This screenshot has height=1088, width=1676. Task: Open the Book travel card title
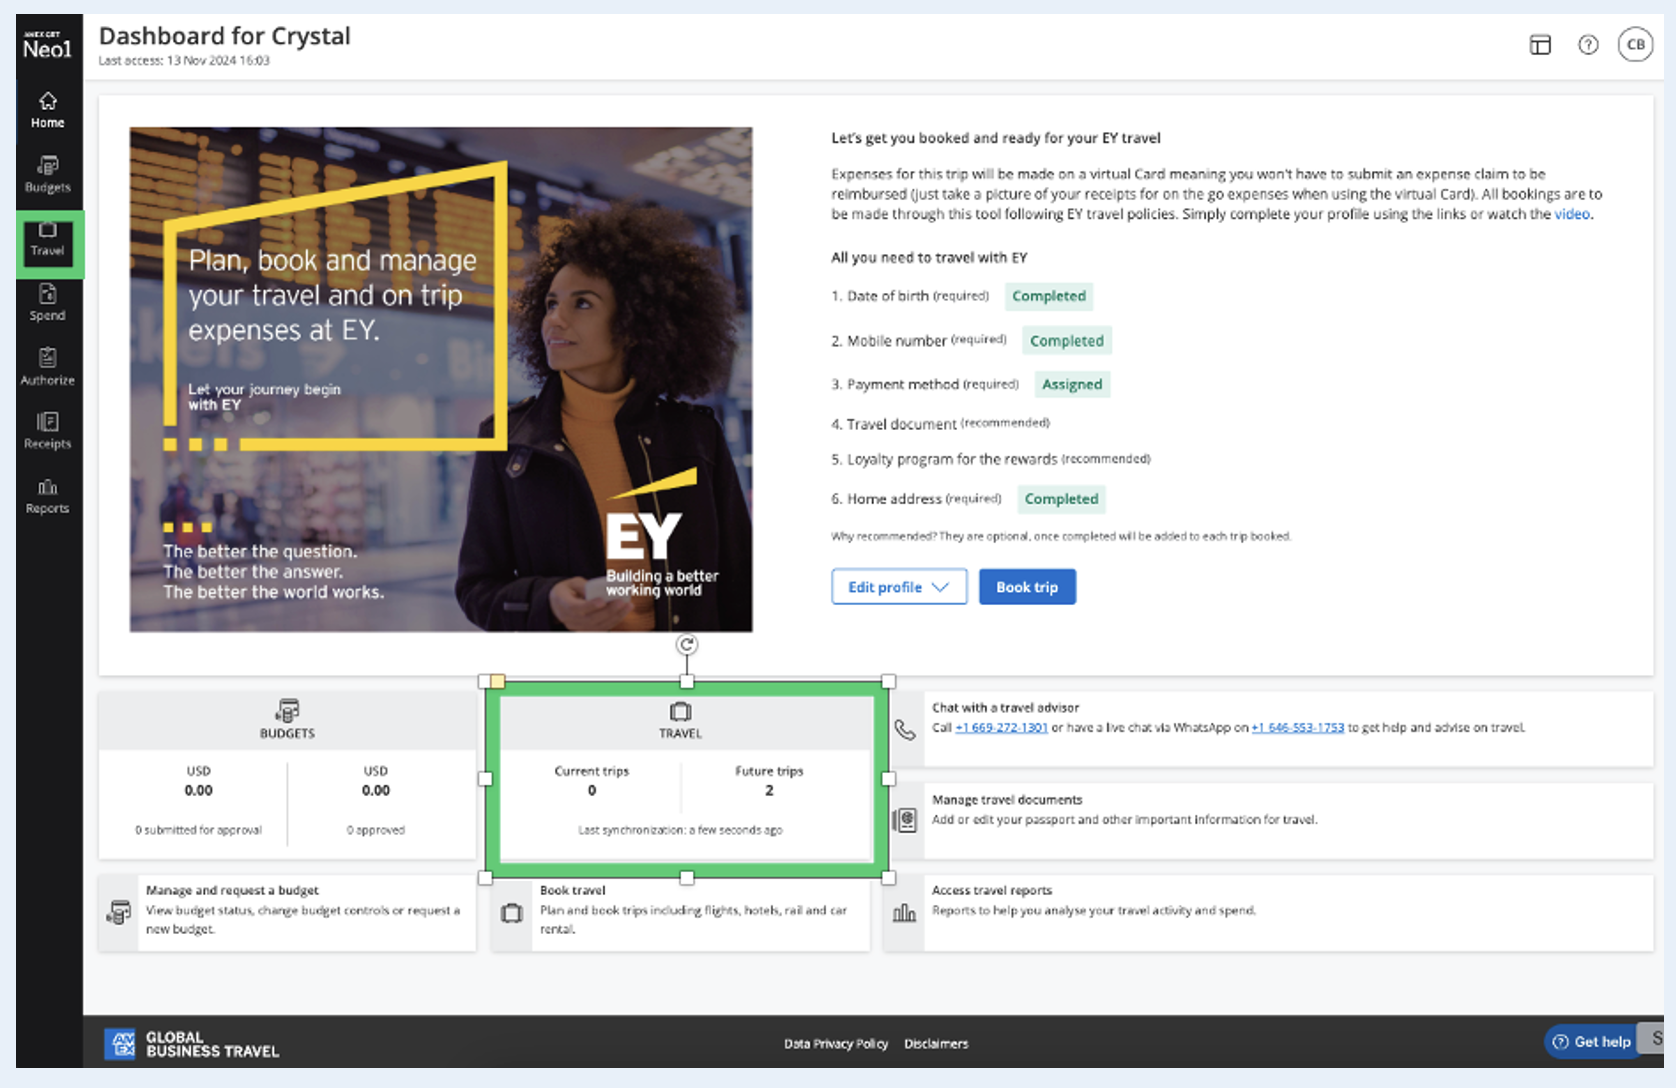pyautogui.click(x=573, y=890)
